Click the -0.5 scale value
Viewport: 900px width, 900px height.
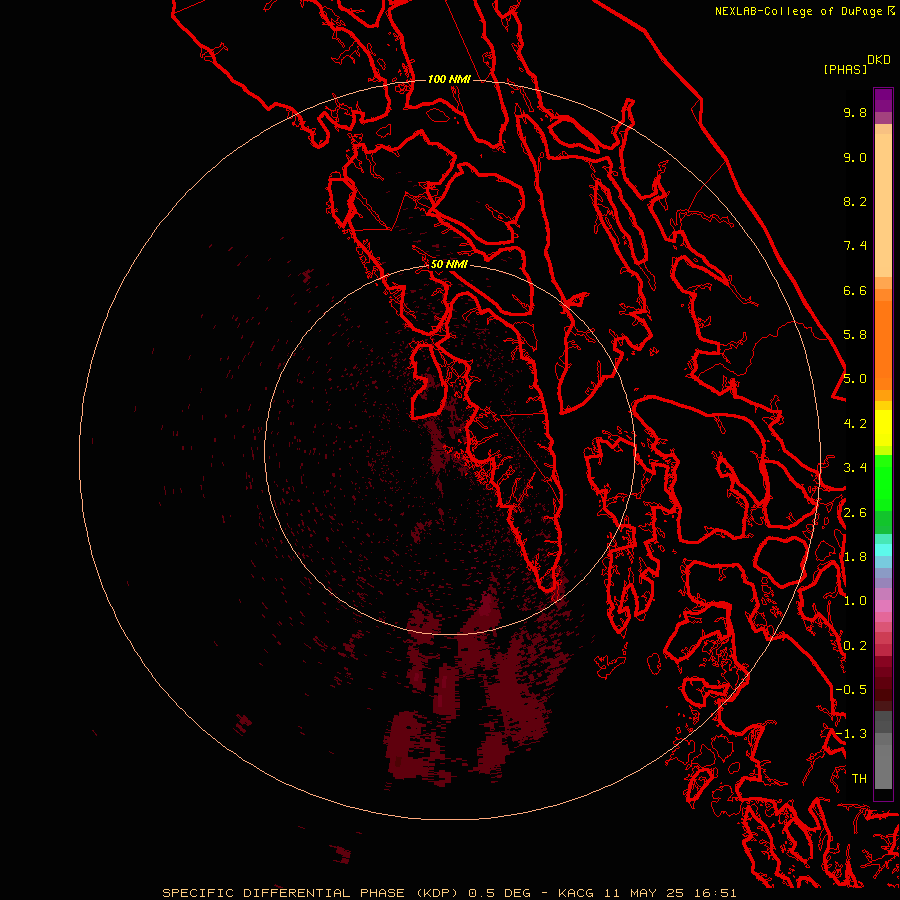pos(851,690)
